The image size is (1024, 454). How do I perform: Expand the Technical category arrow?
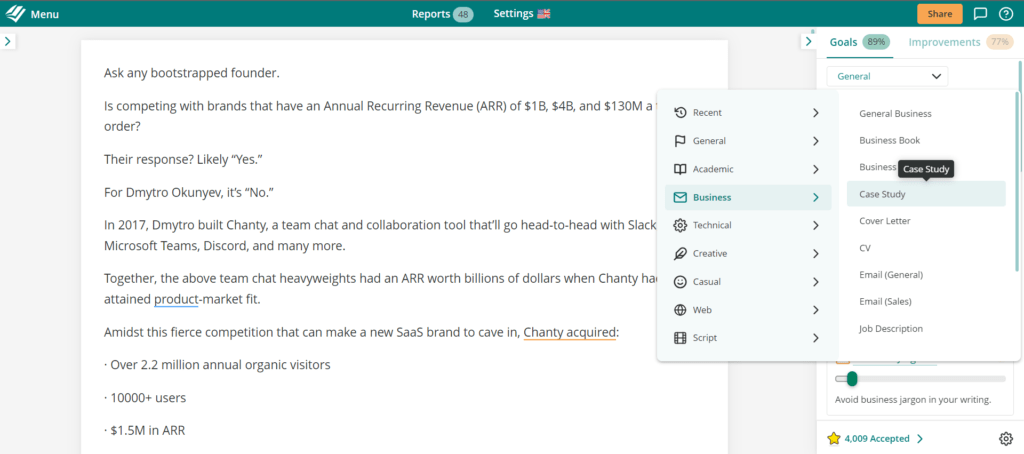[x=815, y=225]
